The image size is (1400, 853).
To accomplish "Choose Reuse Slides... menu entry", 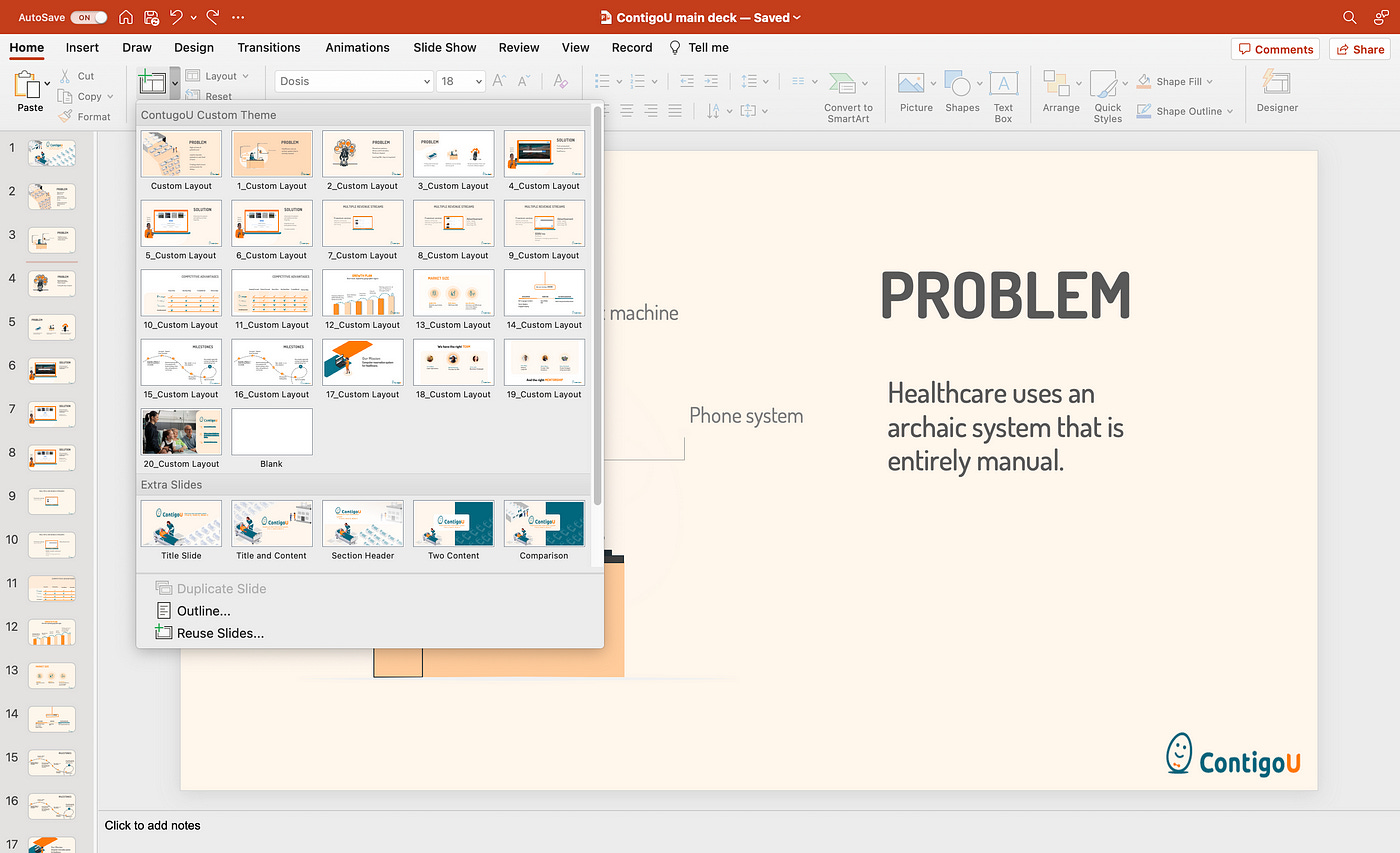I will [x=220, y=633].
